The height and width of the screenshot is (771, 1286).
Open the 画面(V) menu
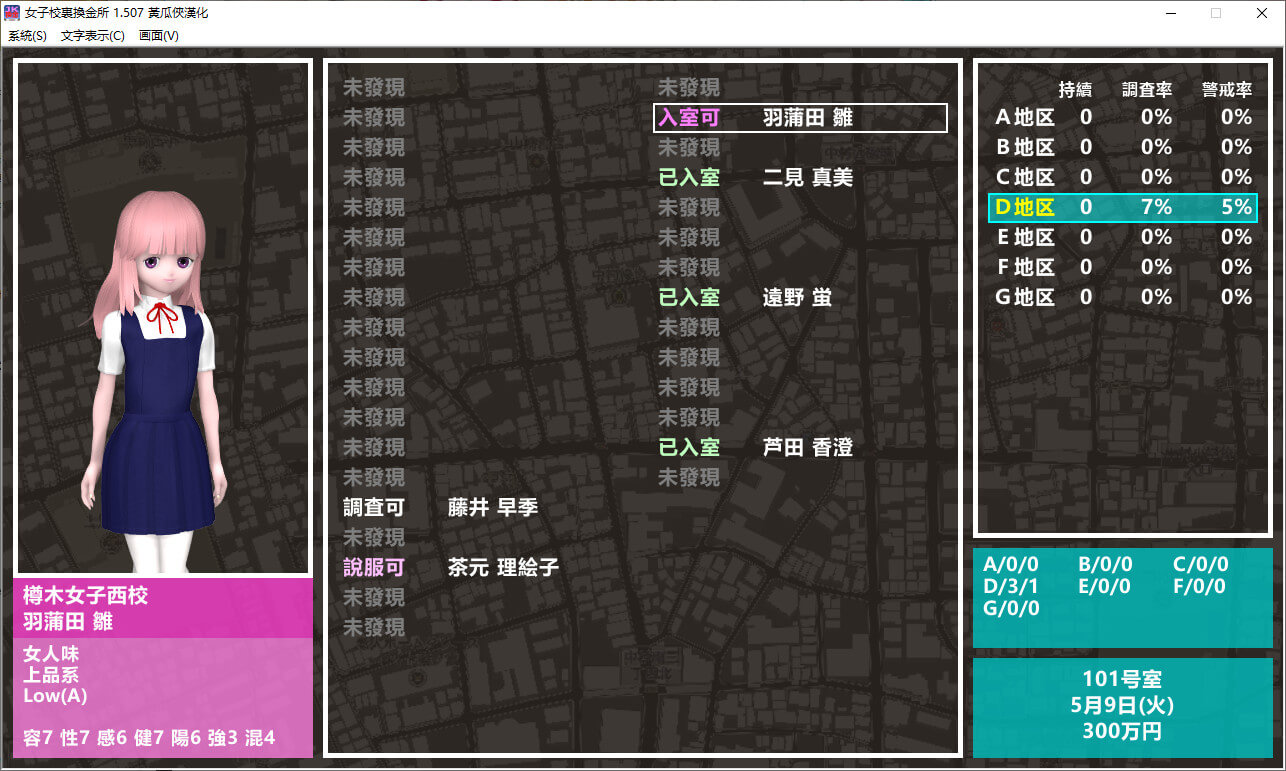[x=158, y=36]
